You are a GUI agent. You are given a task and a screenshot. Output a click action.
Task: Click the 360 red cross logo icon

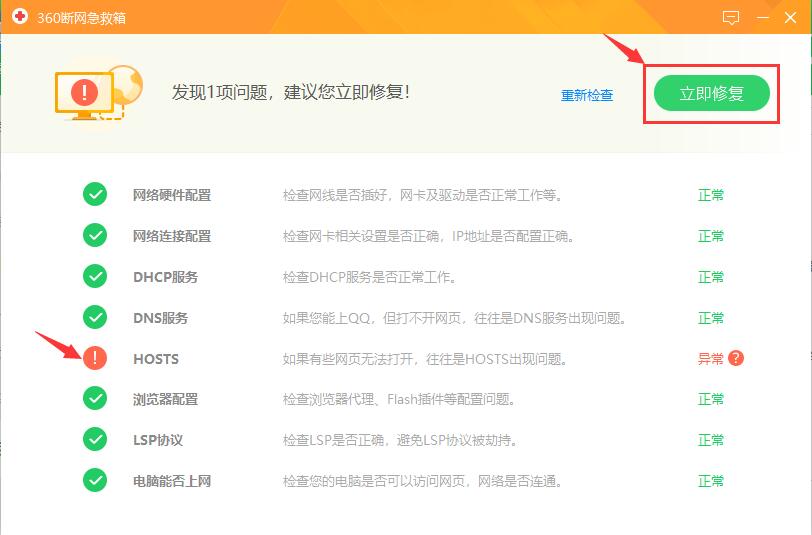(20, 17)
